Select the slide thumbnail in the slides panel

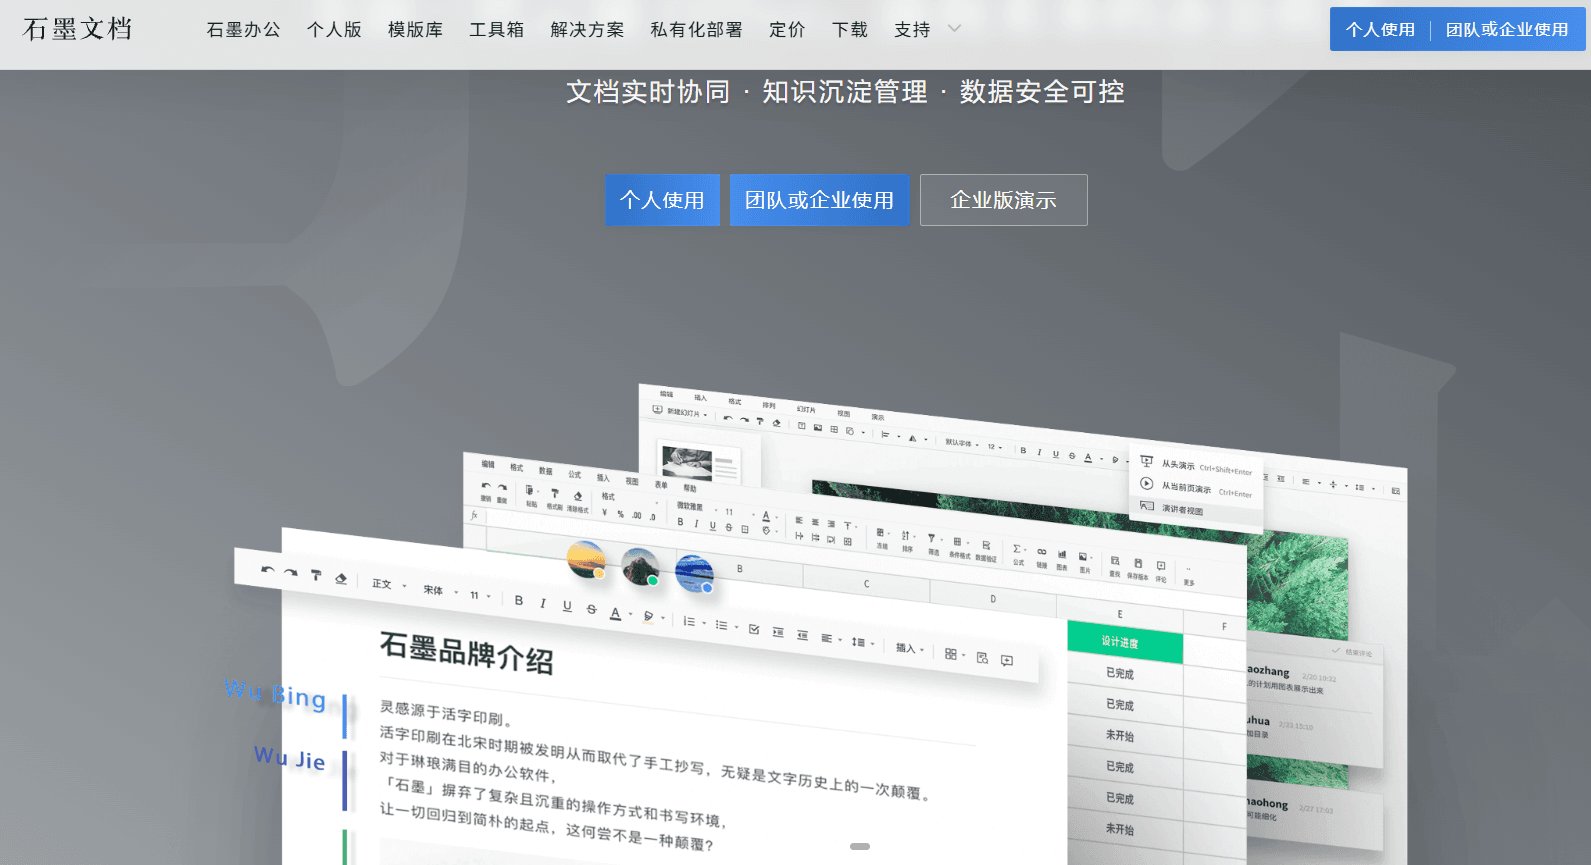[699, 463]
